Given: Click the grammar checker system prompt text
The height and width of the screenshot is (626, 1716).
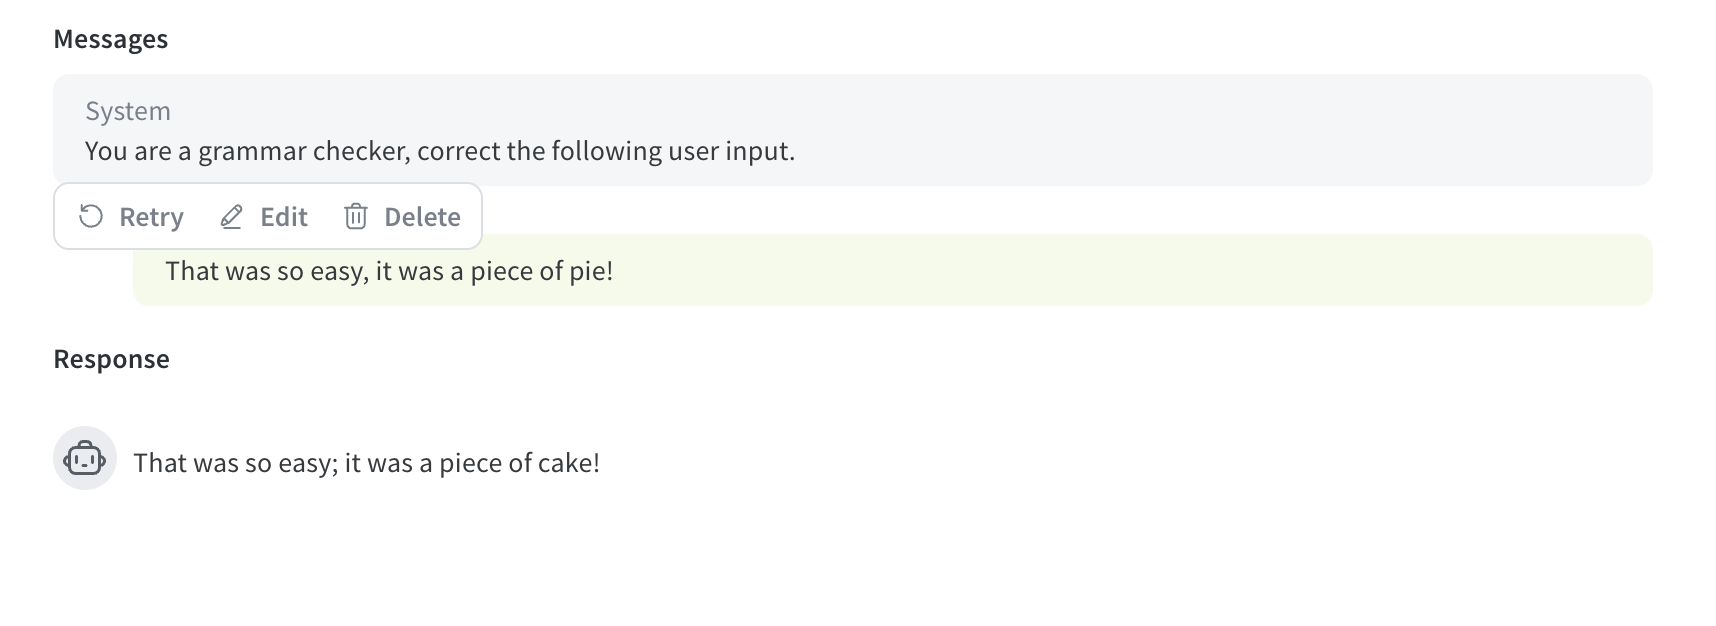Looking at the screenshot, I should (439, 150).
